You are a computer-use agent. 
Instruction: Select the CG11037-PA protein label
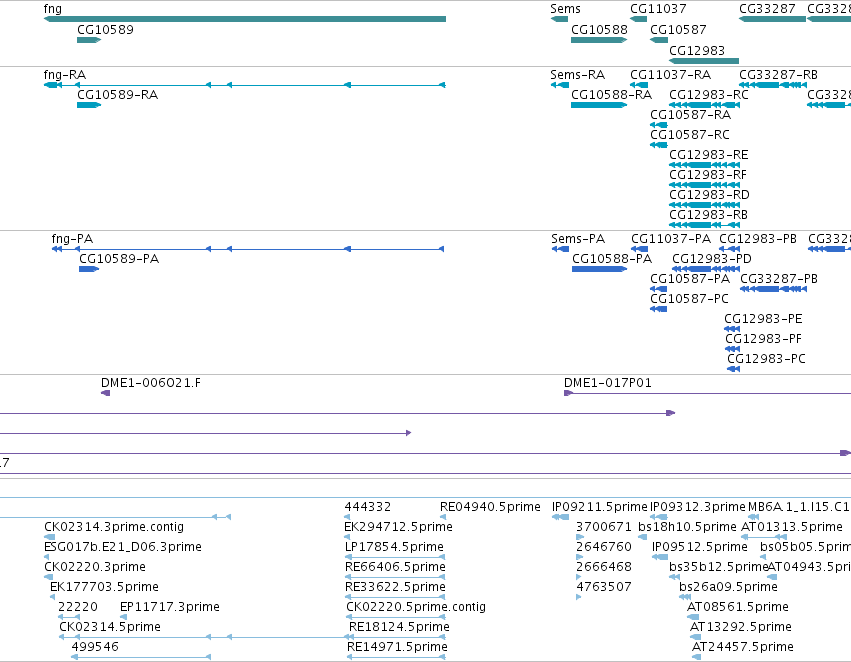click(x=671, y=239)
